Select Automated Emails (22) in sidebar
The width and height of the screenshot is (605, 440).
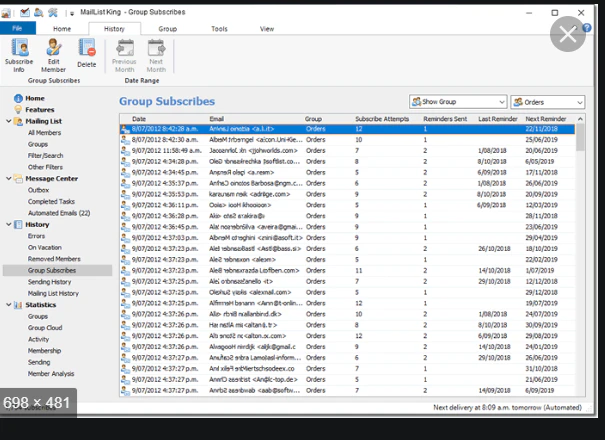pyautogui.click(x=58, y=213)
